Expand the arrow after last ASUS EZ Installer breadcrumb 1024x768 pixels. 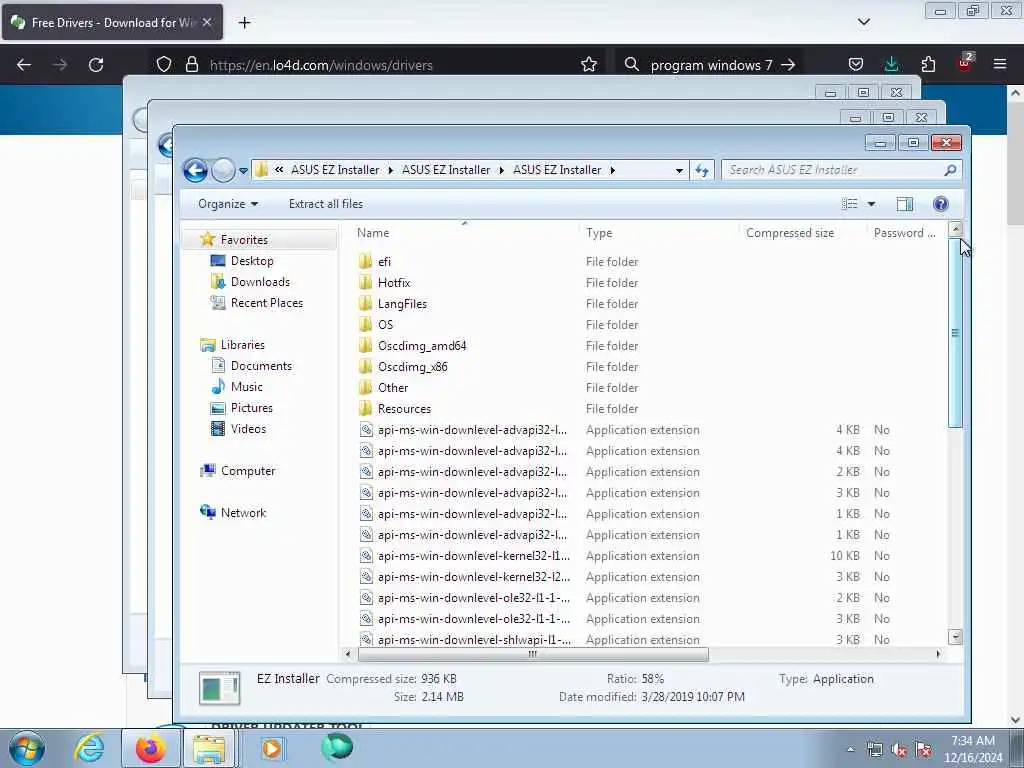(x=613, y=170)
